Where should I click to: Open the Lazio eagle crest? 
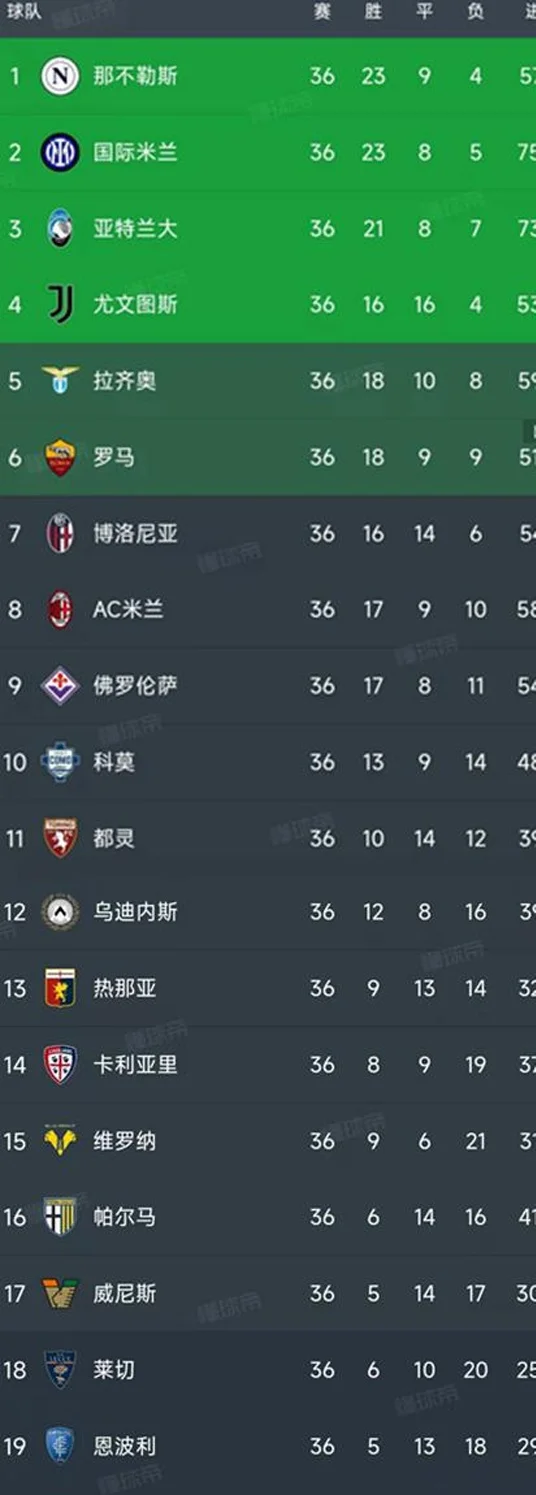pyautogui.click(x=60, y=380)
